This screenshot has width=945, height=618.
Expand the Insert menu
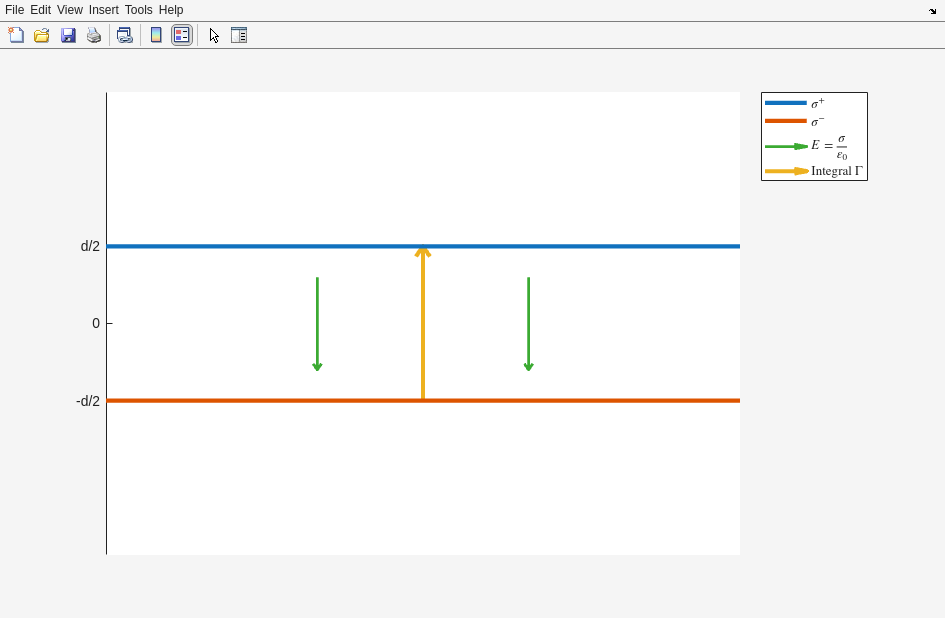coord(103,10)
